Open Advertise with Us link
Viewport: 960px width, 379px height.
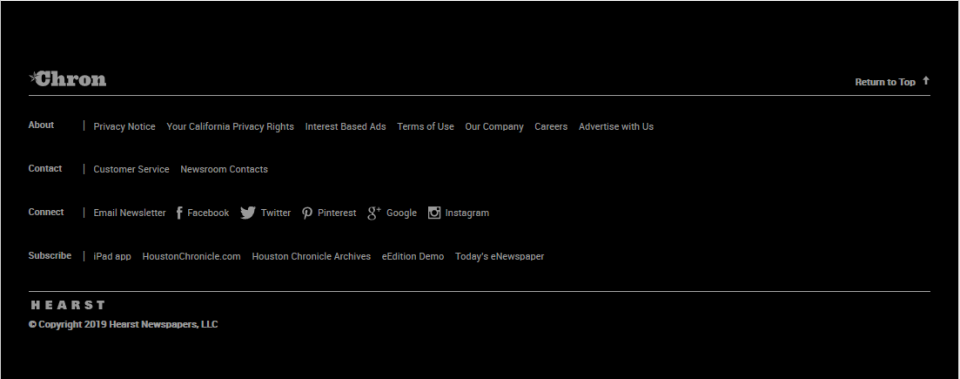point(616,127)
